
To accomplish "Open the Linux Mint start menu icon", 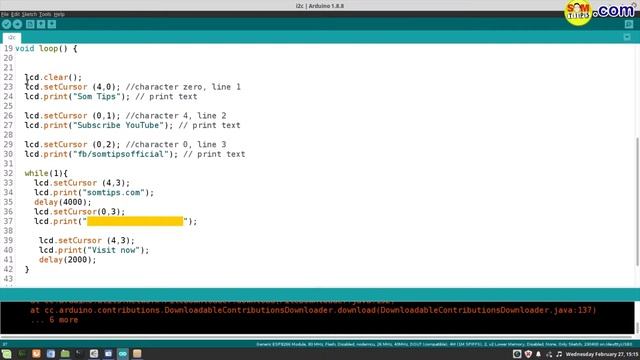I will 7,354.
